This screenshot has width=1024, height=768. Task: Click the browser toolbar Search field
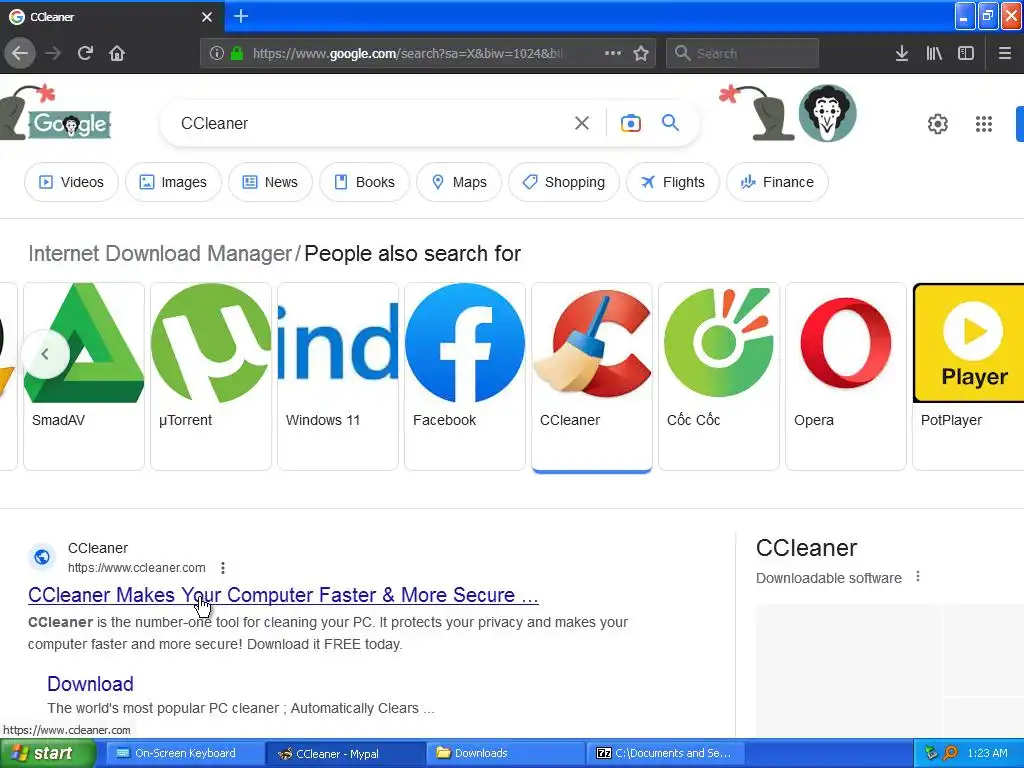(x=742, y=53)
